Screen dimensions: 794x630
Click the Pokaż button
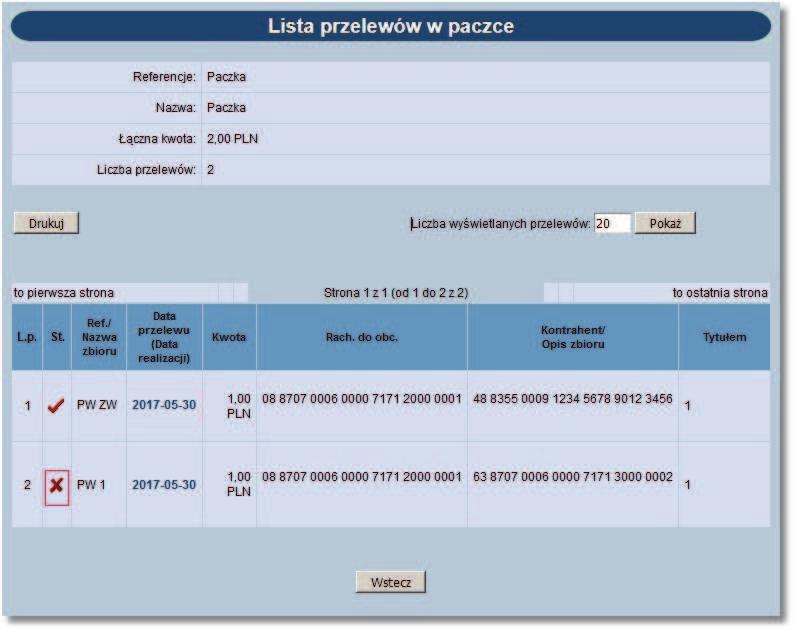[665, 223]
